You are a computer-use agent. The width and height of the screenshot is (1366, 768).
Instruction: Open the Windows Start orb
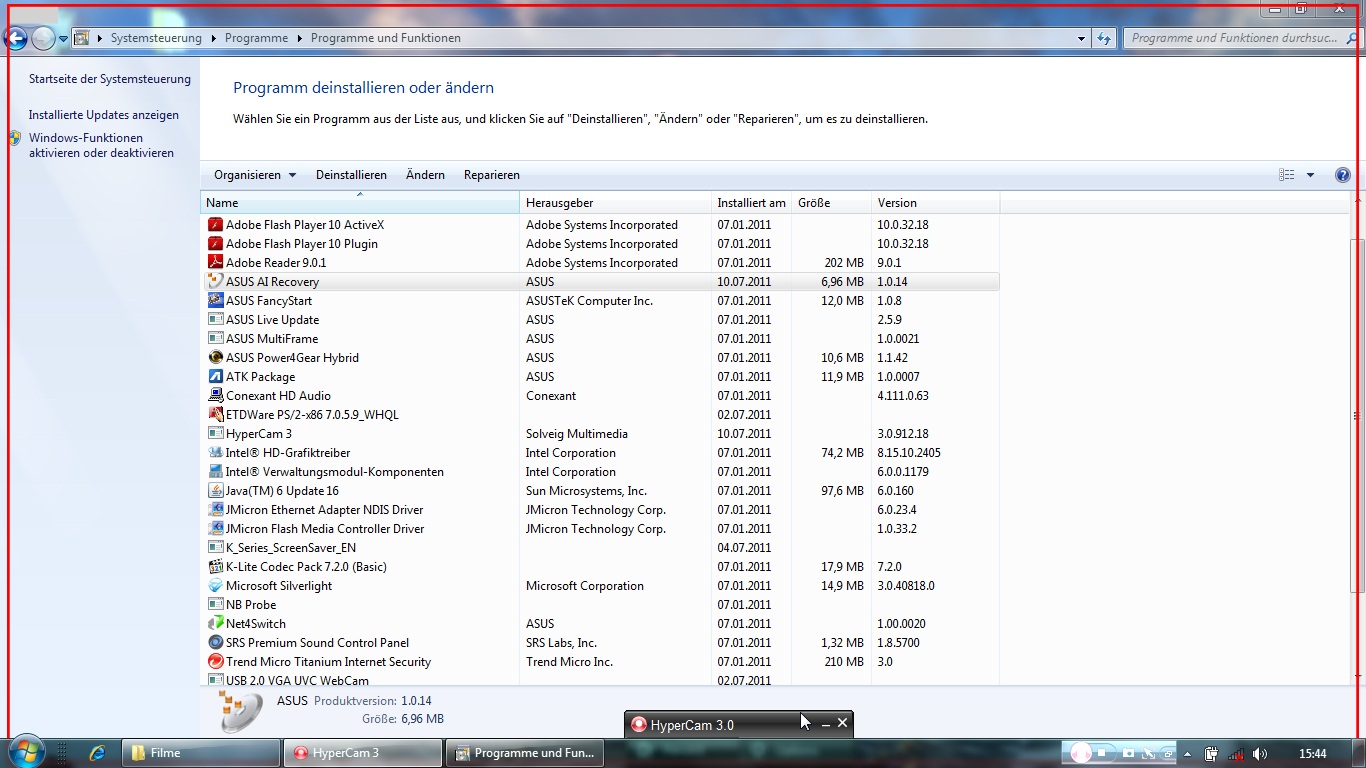pos(25,752)
